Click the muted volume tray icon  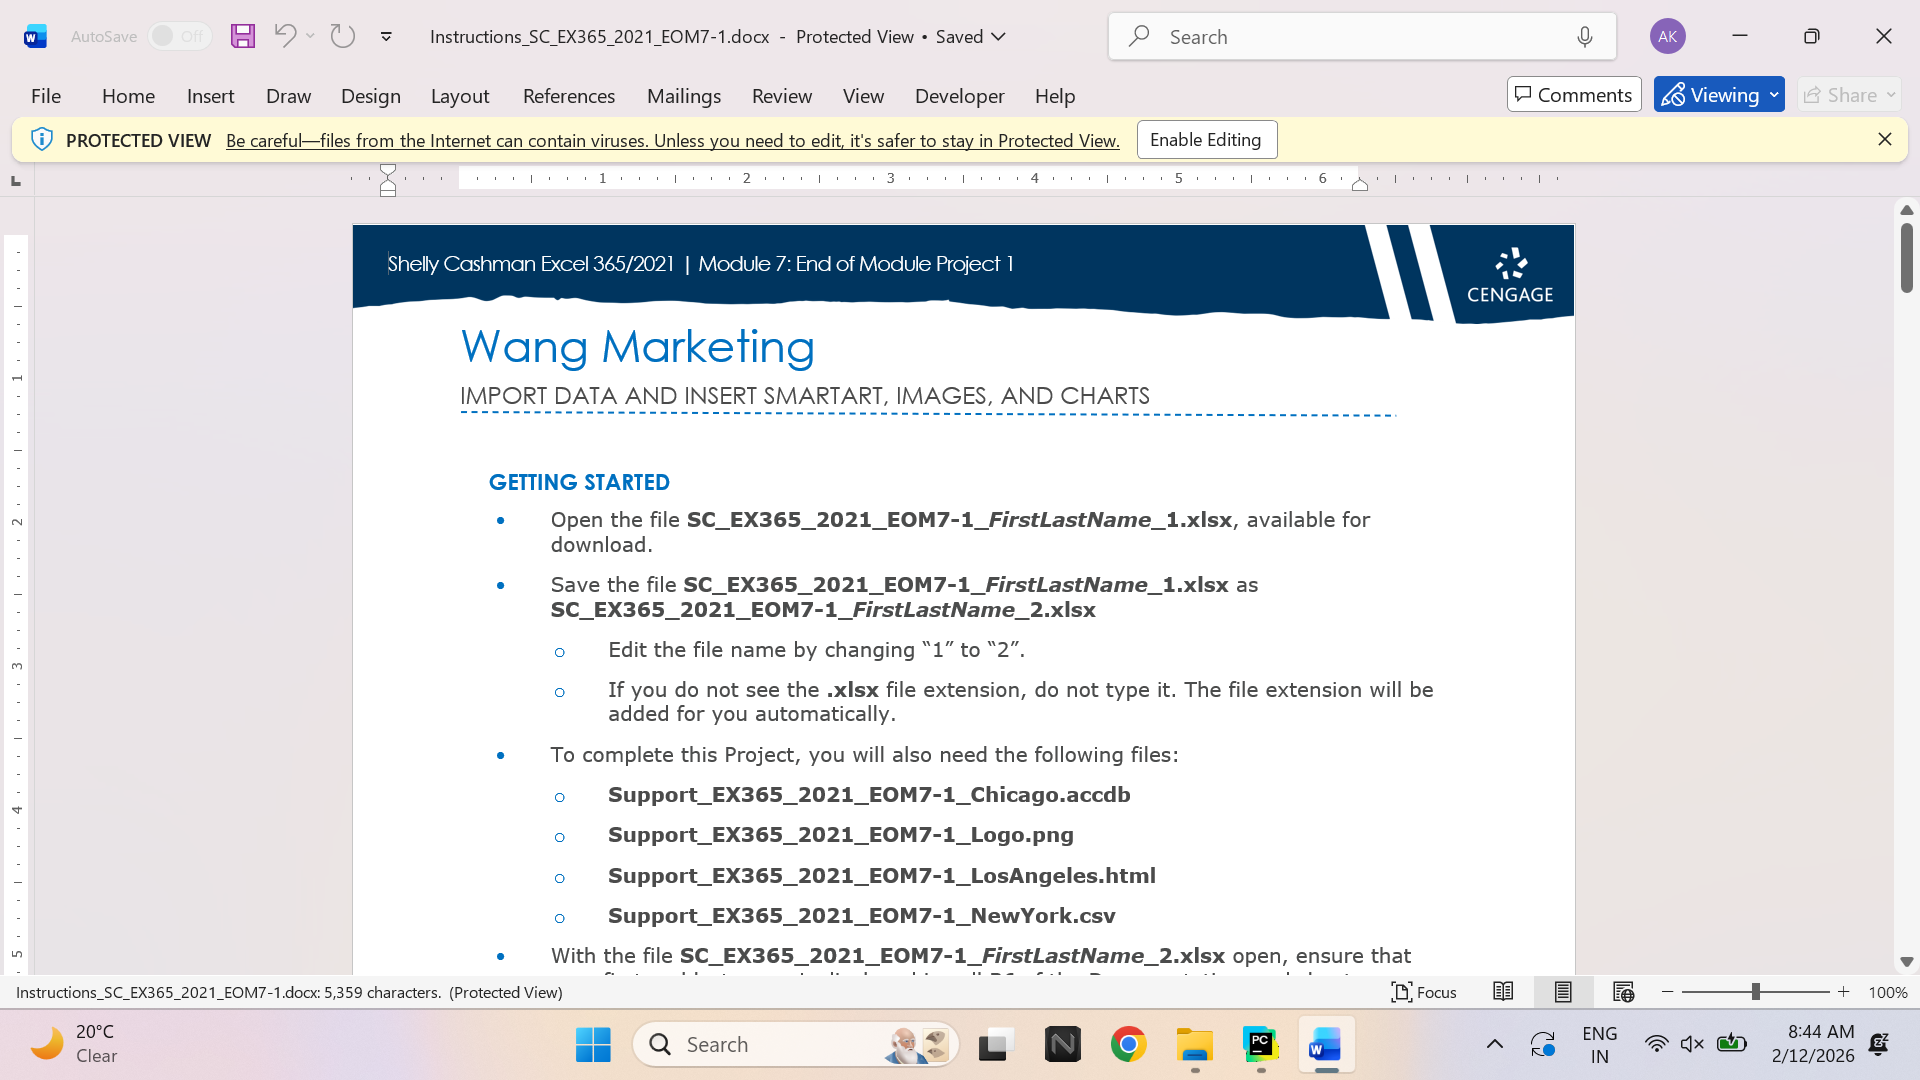(1692, 1044)
